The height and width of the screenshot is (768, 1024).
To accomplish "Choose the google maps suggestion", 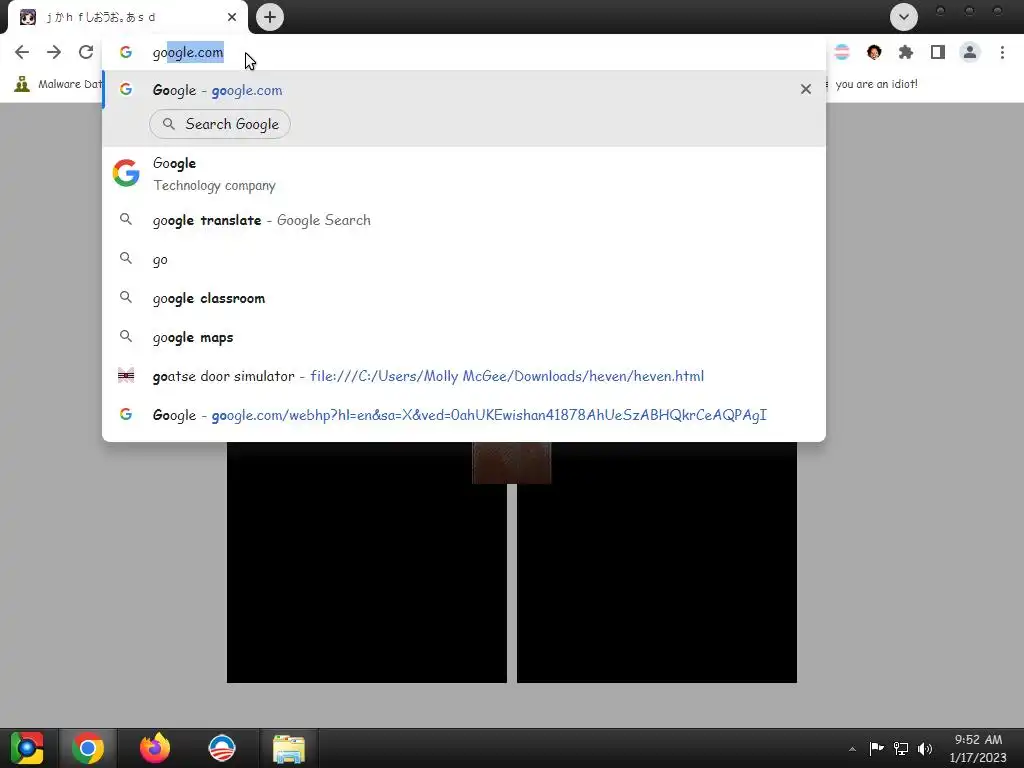I will [464, 337].
